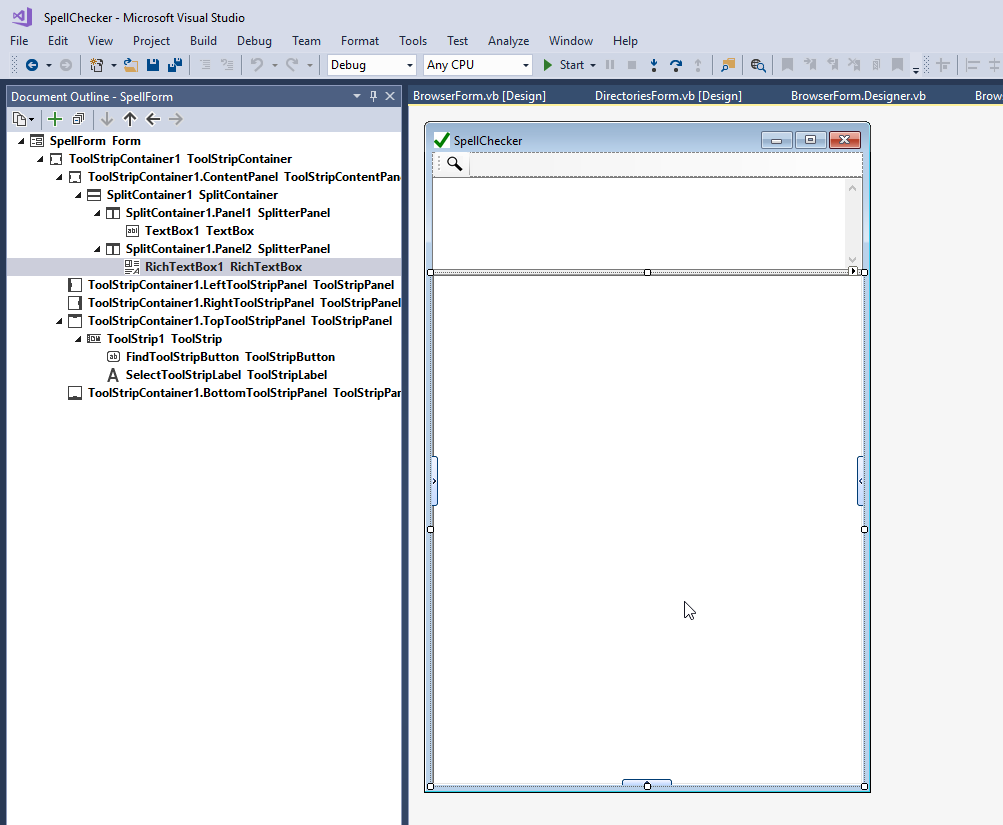Click the TextBox scrollbar up arrow on form
Screen dimensions: 1003x825
852,188
